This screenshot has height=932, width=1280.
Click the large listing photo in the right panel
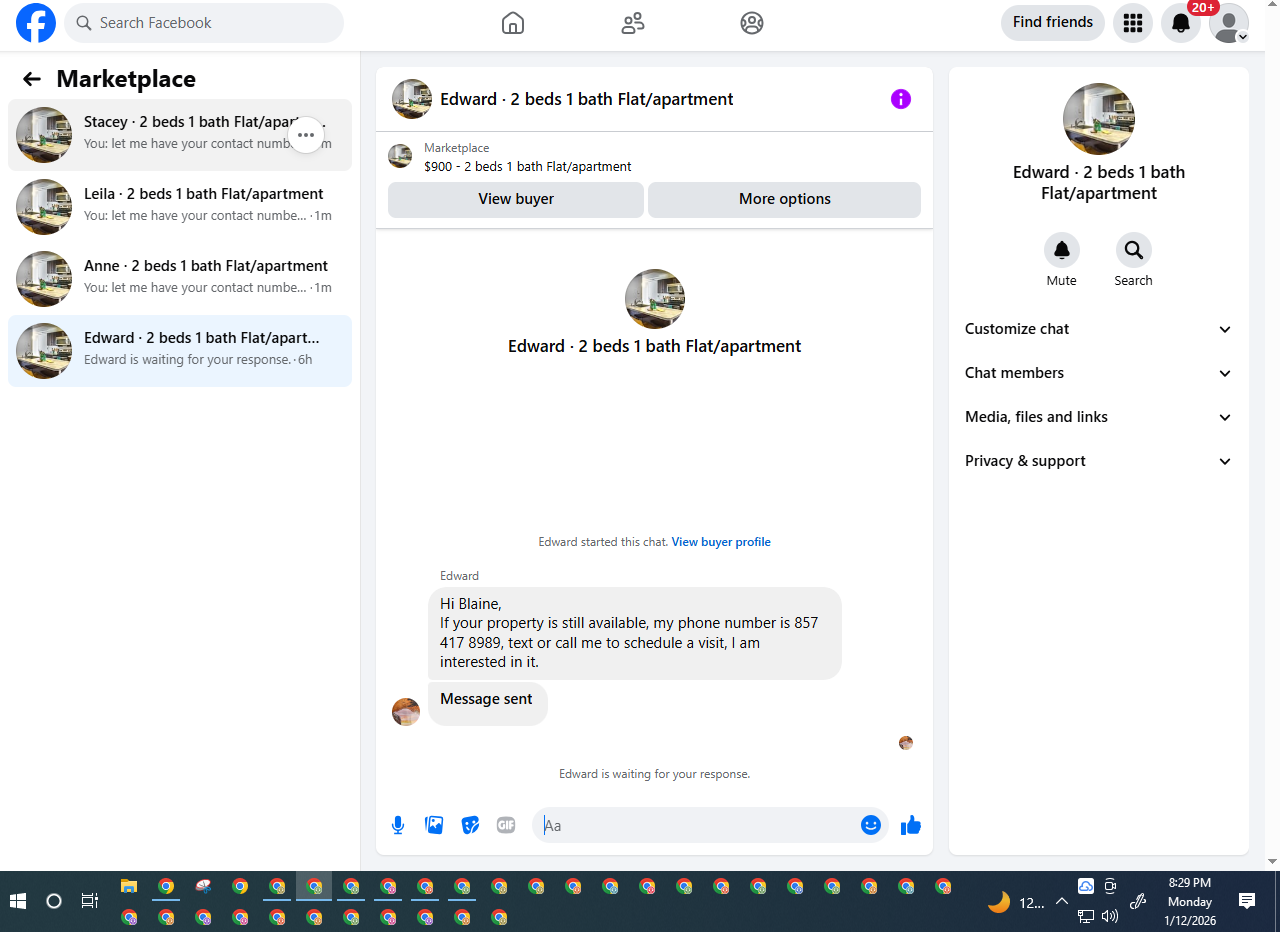pyautogui.click(x=1099, y=119)
